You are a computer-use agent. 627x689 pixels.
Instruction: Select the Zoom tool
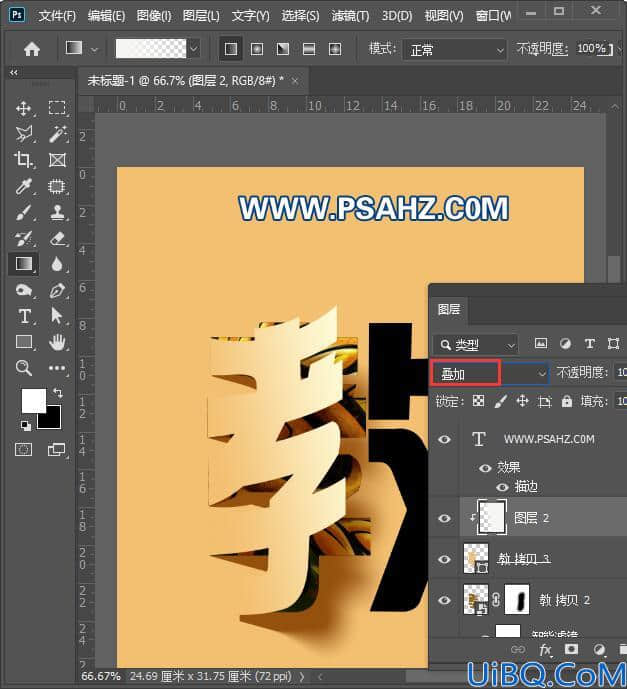[x=23, y=368]
